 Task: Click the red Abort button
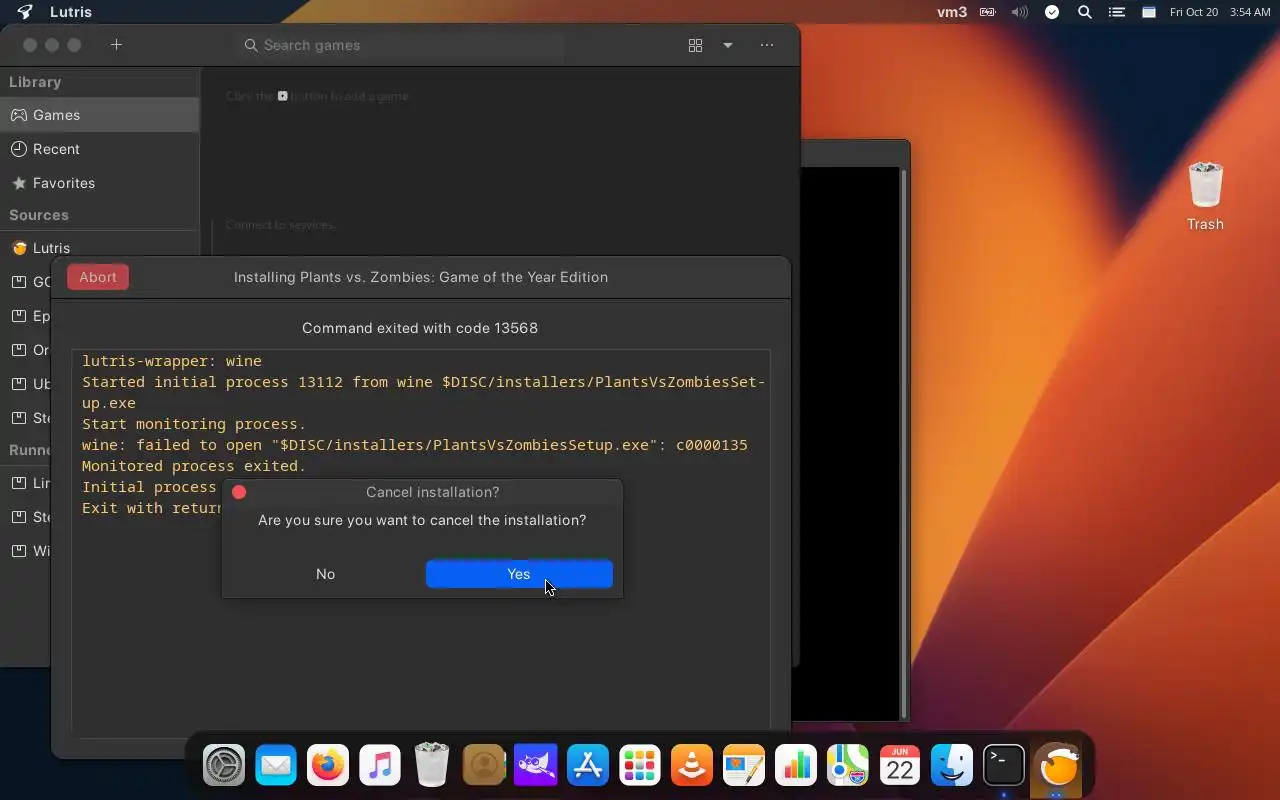tap(98, 277)
